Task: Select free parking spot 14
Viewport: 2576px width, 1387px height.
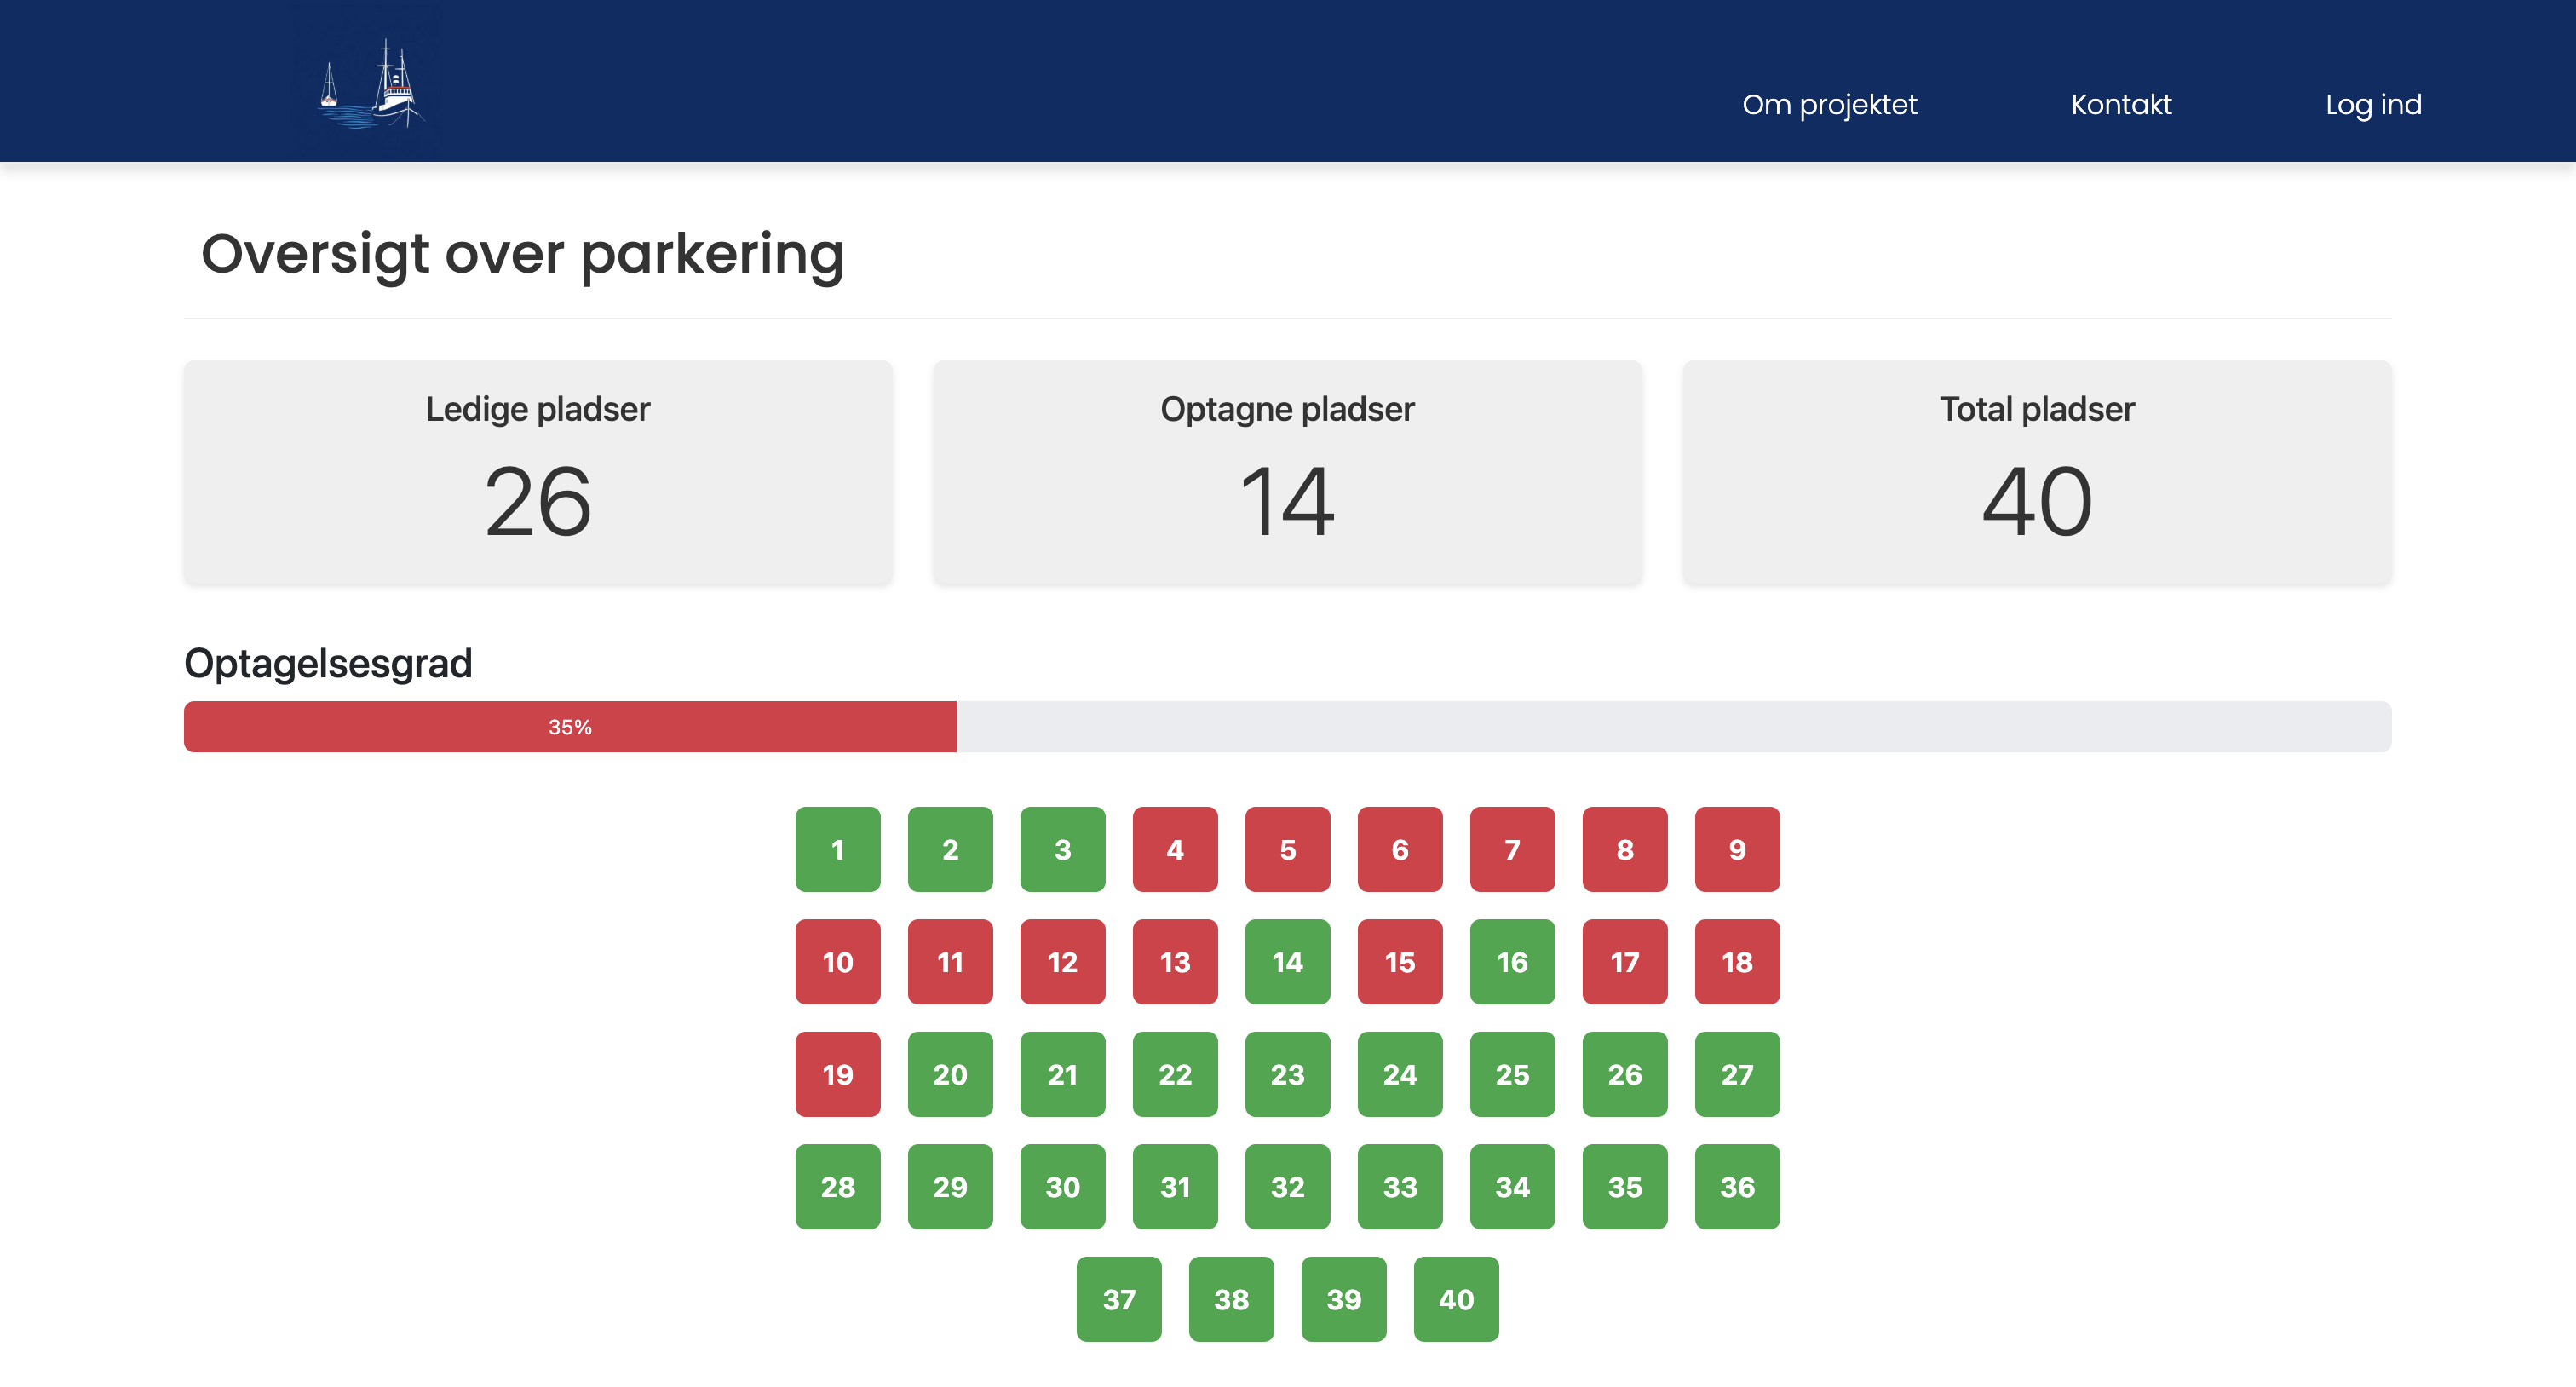Action: [x=1287, y=961]
